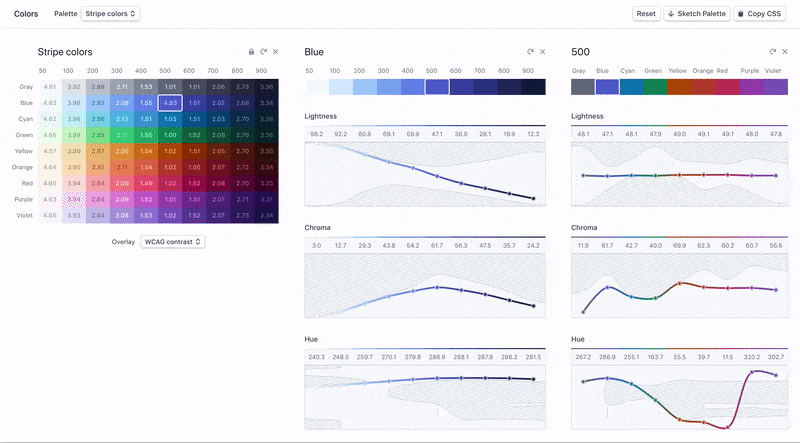The height and width of the screenshot is (443, 800).
Task: Toggle the lock icon on Stripe colors panel
Action: (251, 52)
